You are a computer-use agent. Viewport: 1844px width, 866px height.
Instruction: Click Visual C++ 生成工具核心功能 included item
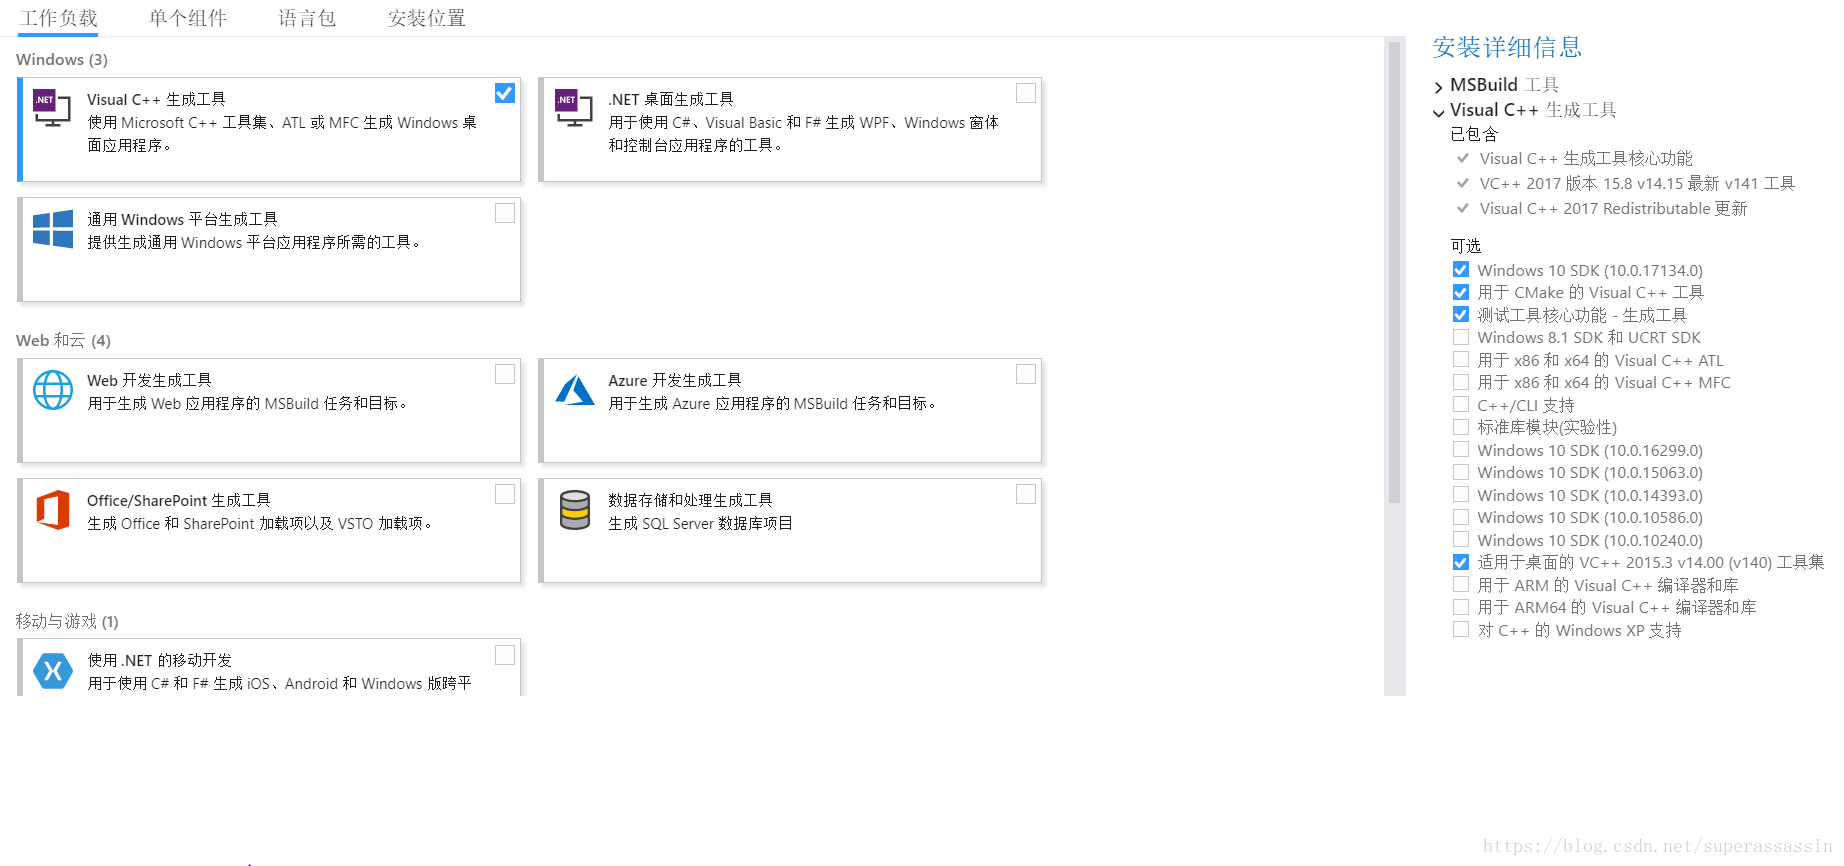click(x=1586, y=158)
